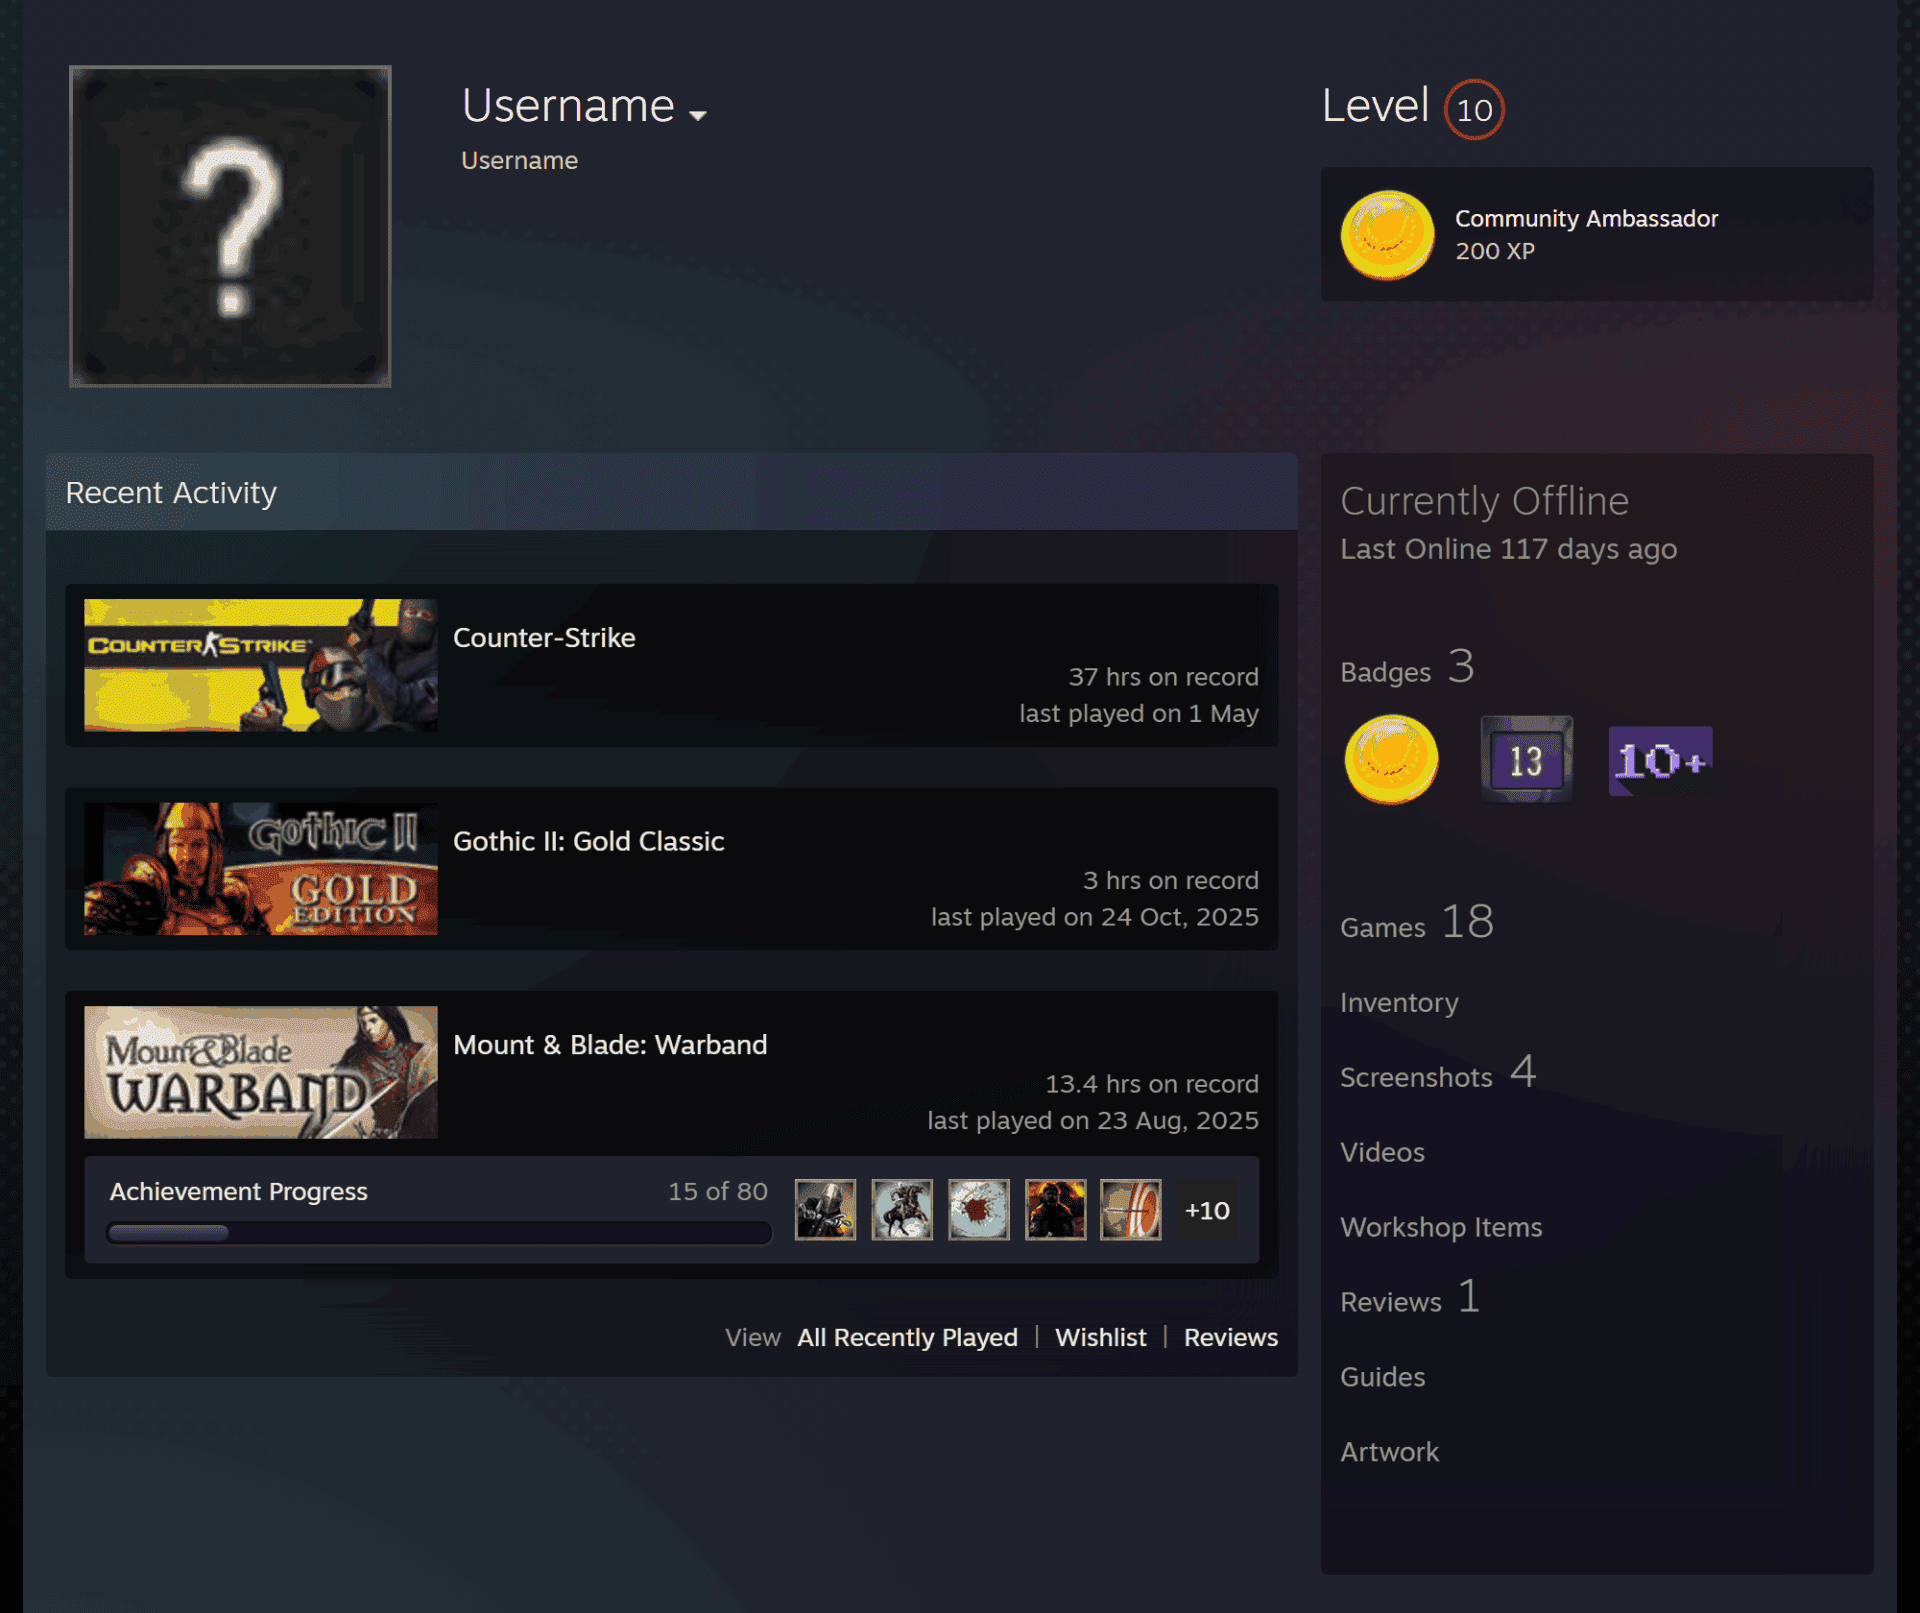Open Workshop Items in the sidebar
The width and height of the screenshot is (1920, 1613).
click(1441, 1227)
